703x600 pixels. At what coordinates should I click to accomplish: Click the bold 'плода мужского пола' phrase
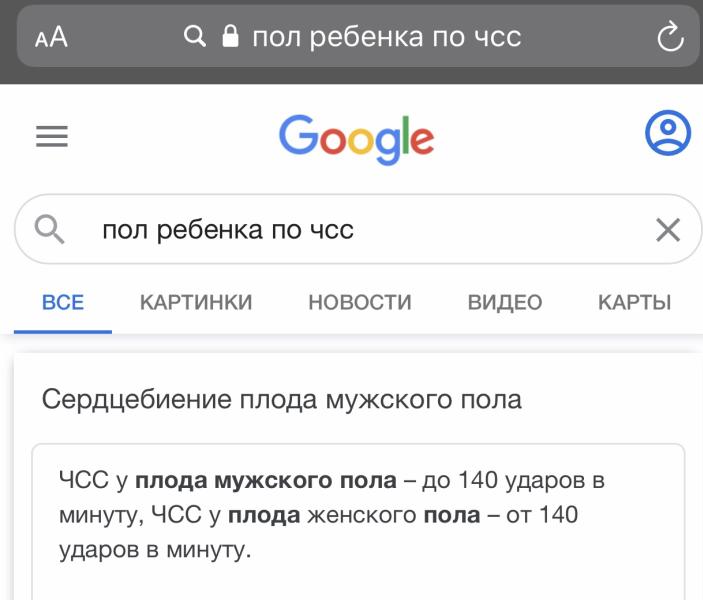coord(266,481)
